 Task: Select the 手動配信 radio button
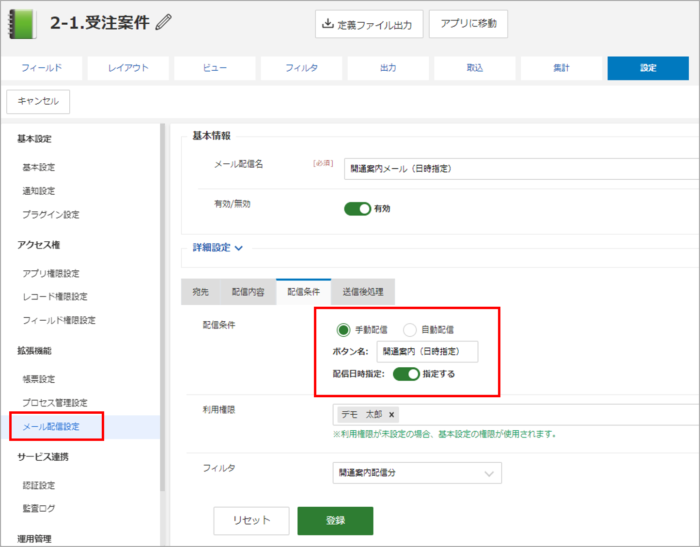click(x=343, y=330)
